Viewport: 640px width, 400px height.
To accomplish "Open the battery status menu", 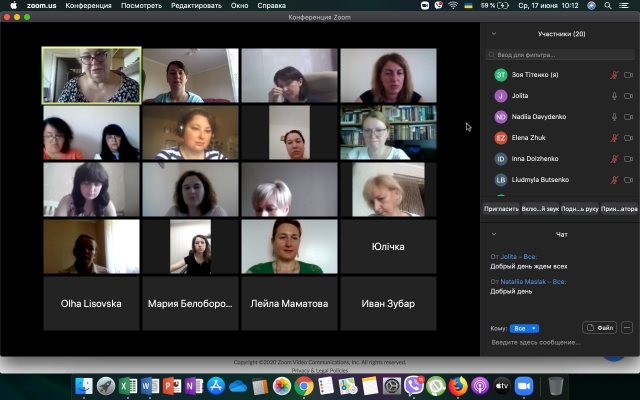I will tap(494, 6).
